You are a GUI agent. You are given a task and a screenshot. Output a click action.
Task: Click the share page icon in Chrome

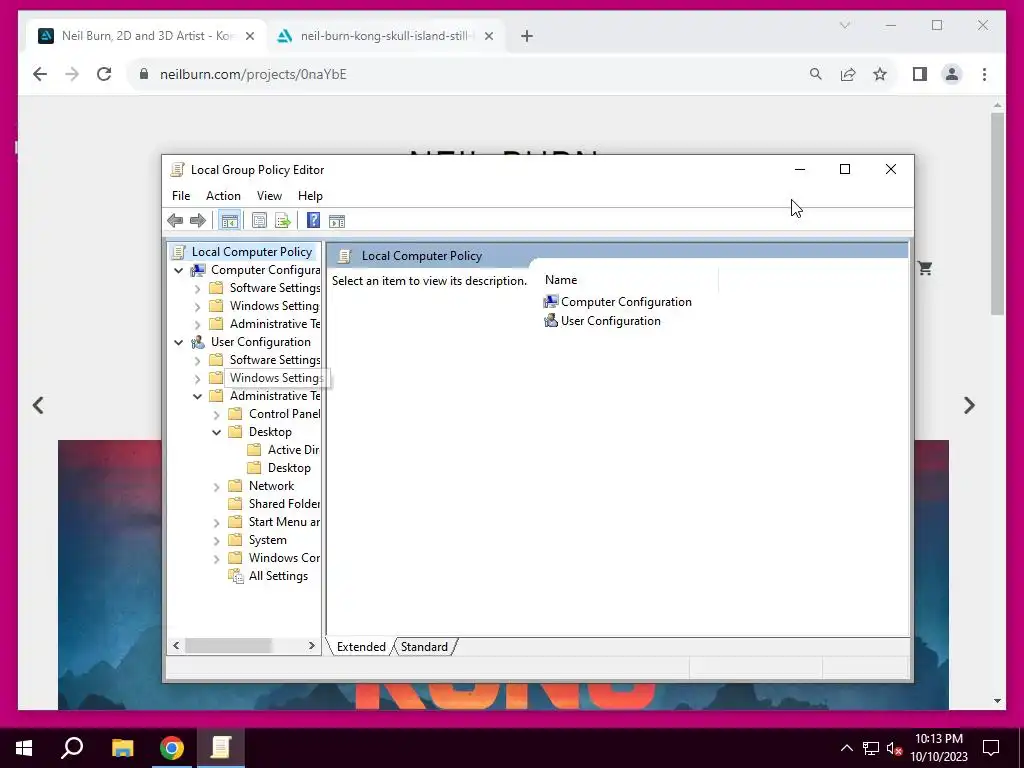(x=848, y=74)
